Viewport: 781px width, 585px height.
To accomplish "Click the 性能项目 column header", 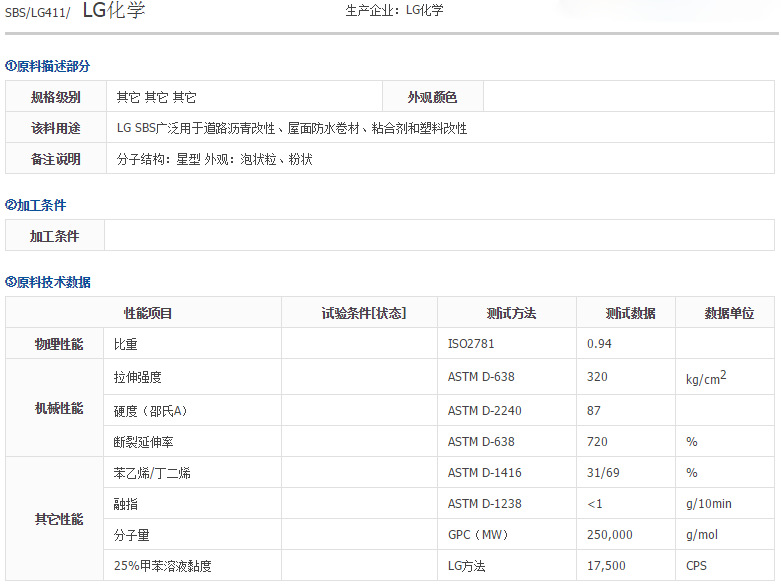I will point(148,313).
